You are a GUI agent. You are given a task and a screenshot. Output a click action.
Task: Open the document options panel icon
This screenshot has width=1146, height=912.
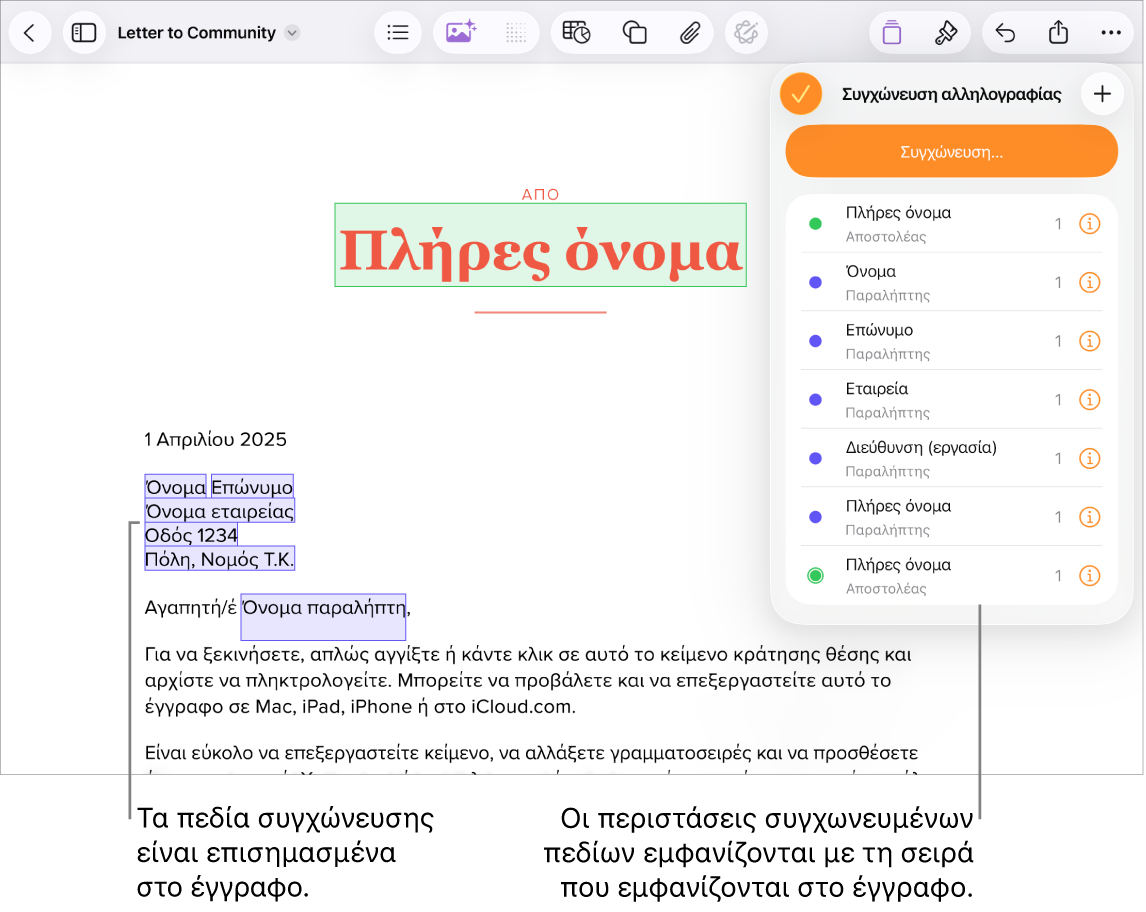[892, 33]
